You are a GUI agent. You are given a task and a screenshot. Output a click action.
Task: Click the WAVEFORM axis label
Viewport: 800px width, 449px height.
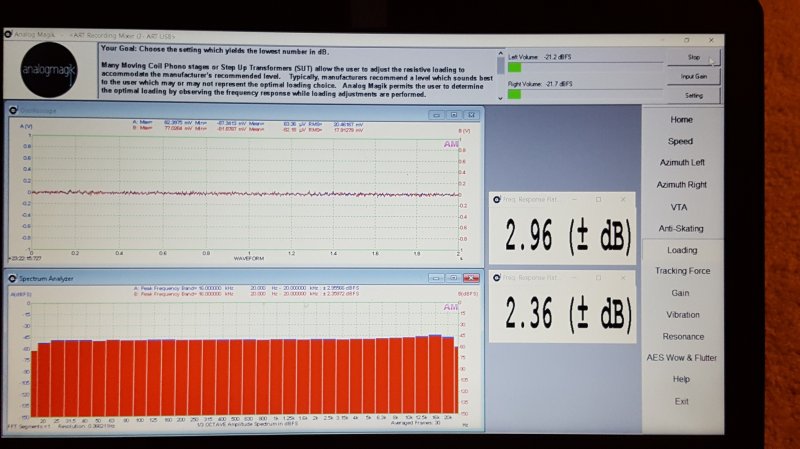(249, 259)
